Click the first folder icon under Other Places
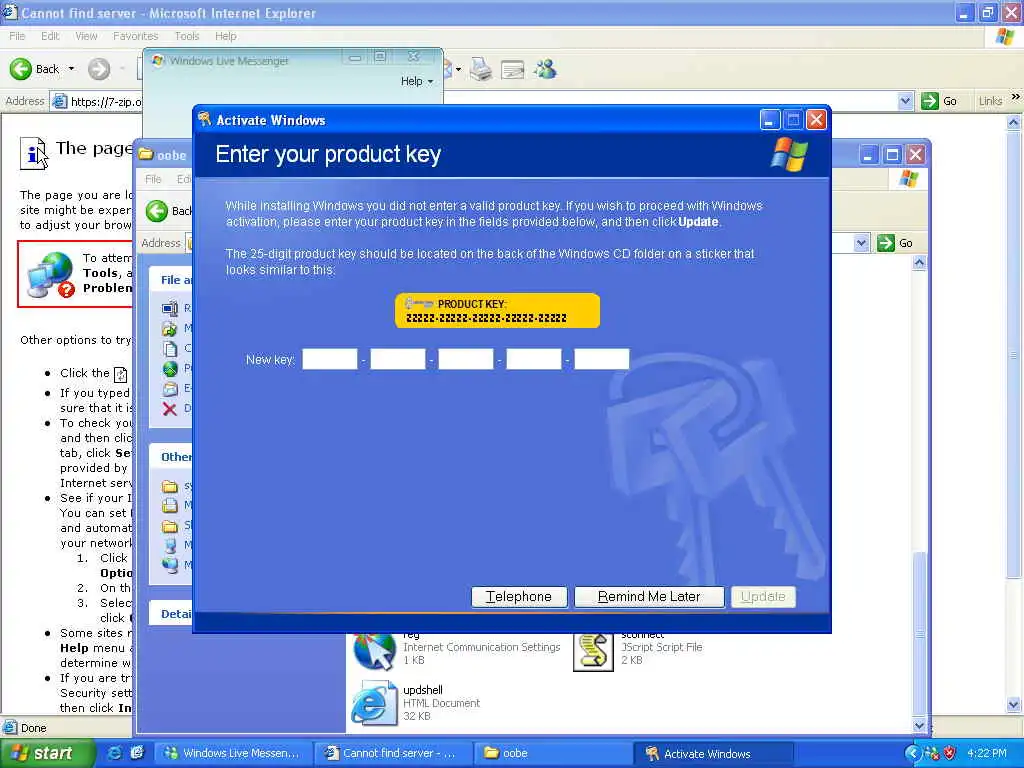Viewport: 1024px width, 768px height. click(x=170, y=486)
